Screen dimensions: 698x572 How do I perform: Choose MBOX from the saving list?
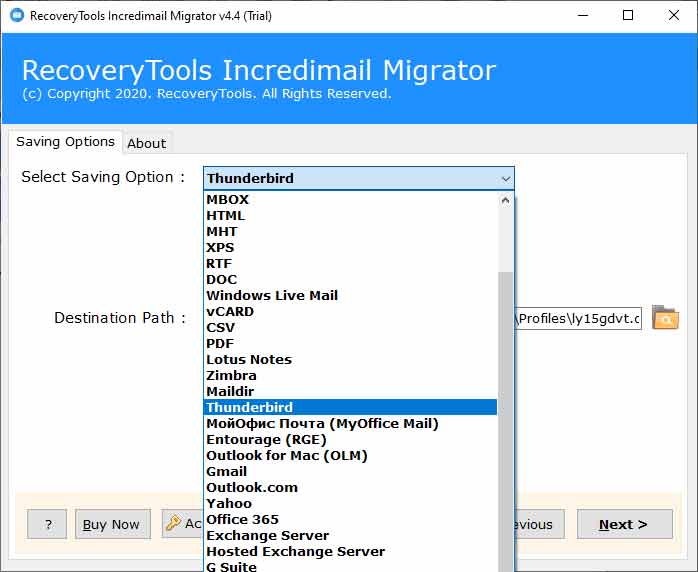(x=350, y=199)
